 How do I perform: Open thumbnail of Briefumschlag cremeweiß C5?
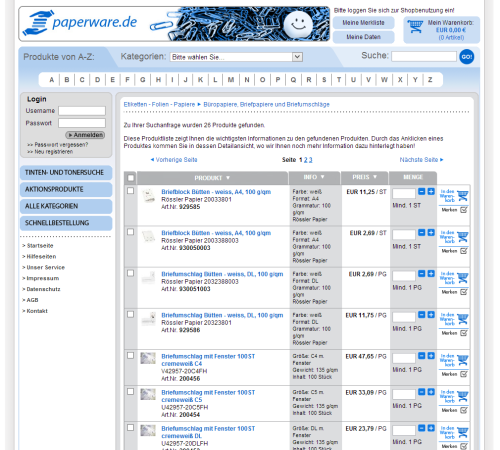(x=148, y=394)
